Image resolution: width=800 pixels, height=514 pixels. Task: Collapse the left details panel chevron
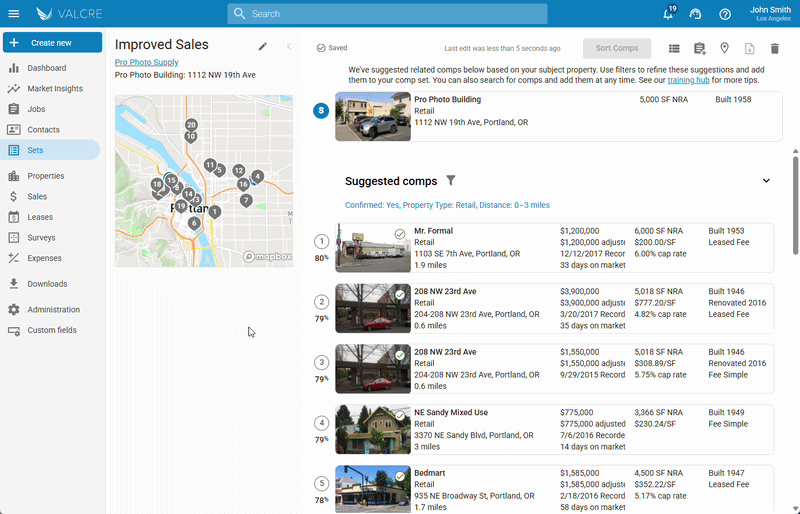point(289,46)
